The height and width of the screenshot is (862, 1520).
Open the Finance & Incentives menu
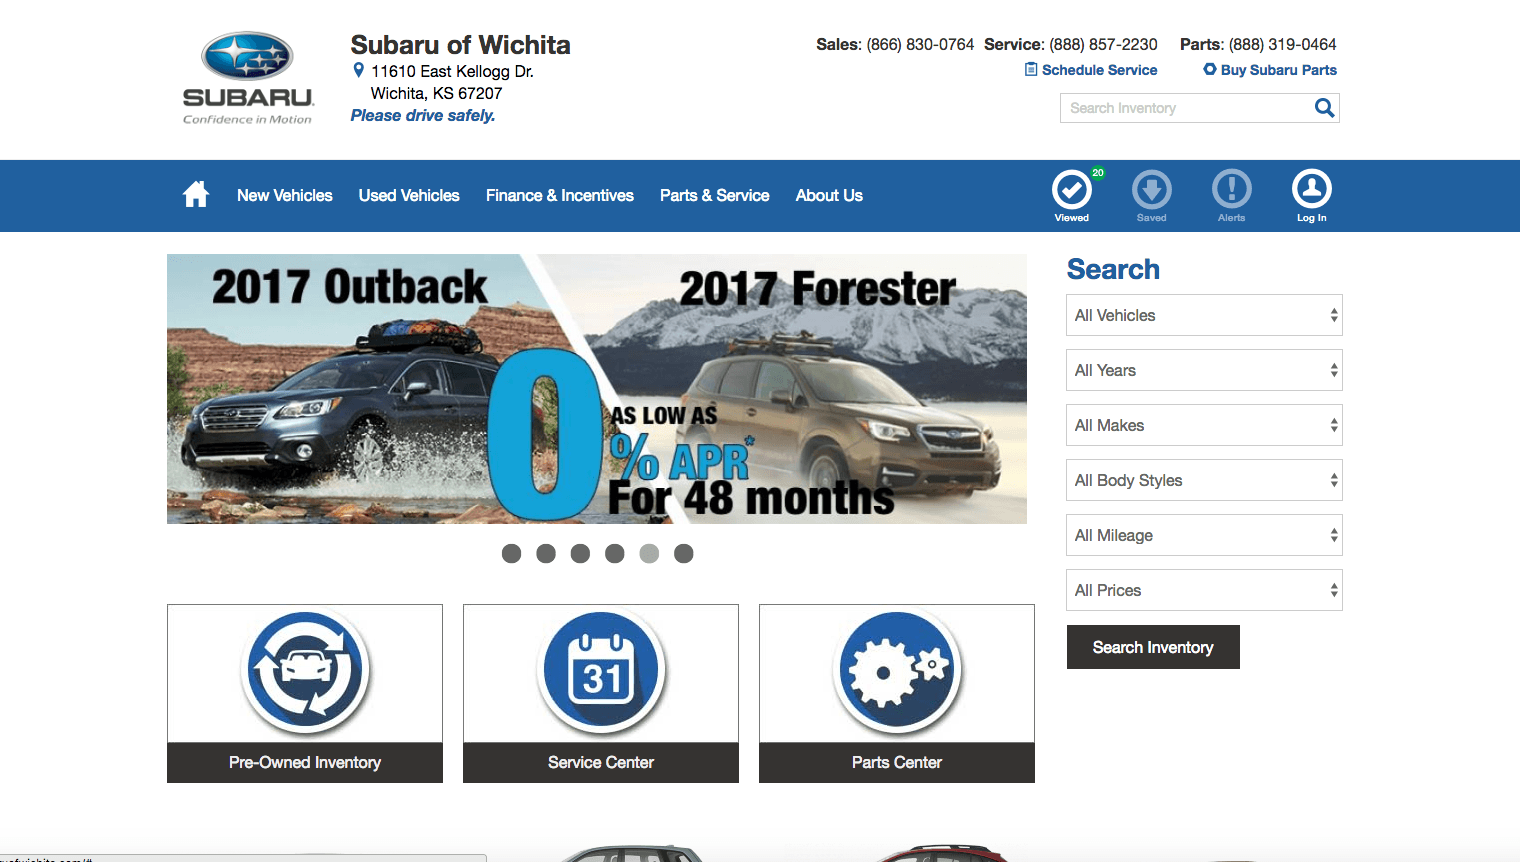point(560,195)
